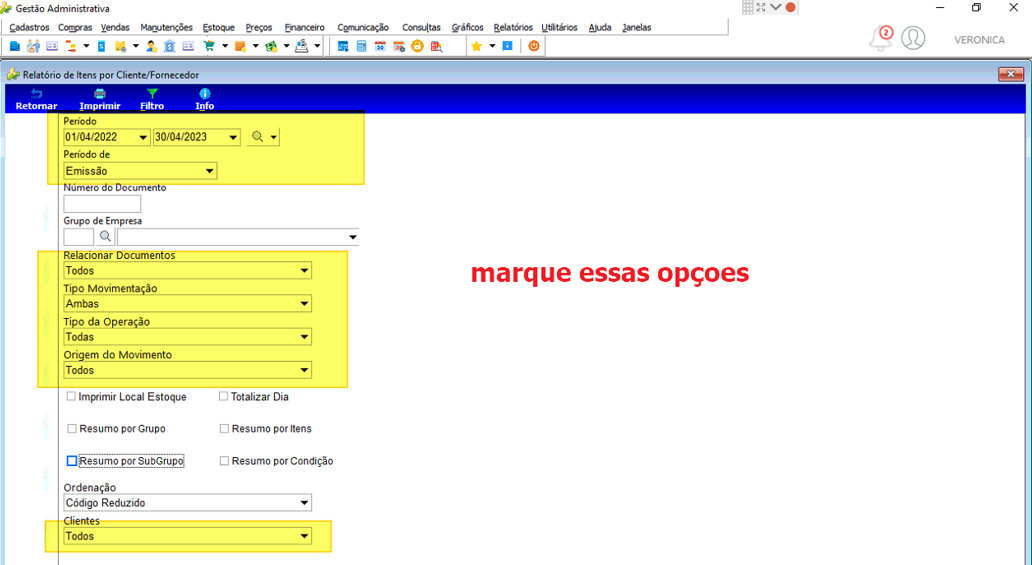Image resolution: width=1032 pixels, height=565 pixels.
Task: Open the Cadastros menu
Action: point(29,27)
